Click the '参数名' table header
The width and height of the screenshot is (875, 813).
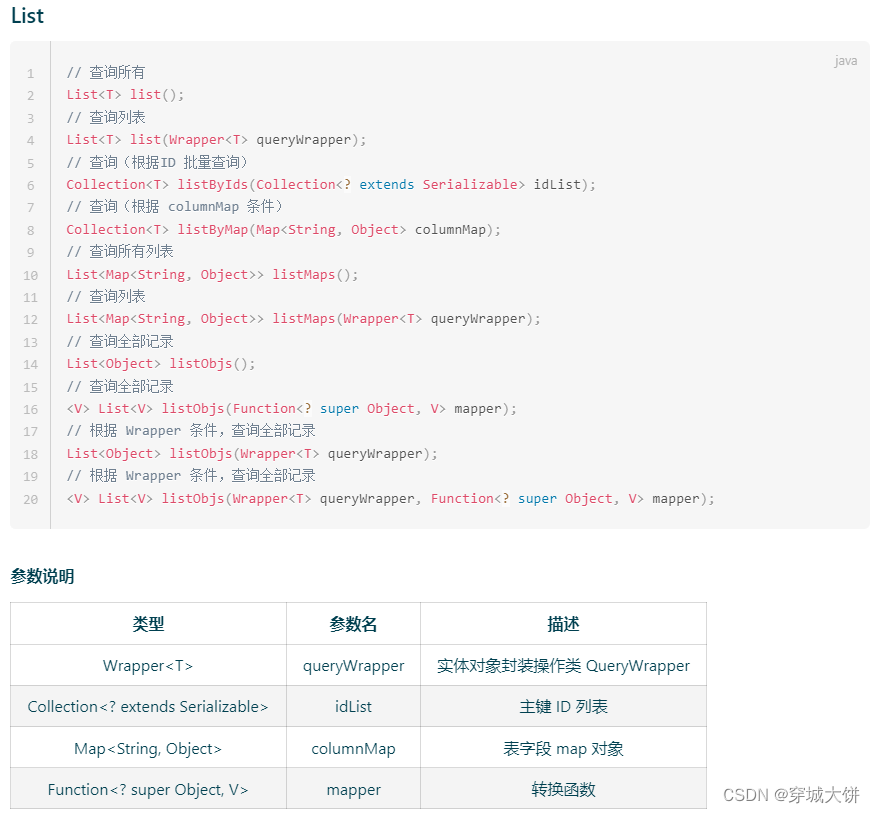[x=353, y=624]
